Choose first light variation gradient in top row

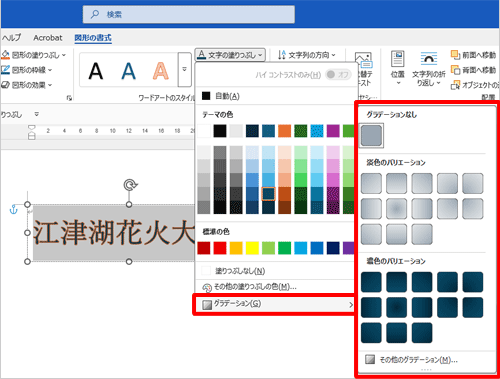pyautogui.click(x=371, y=183)
